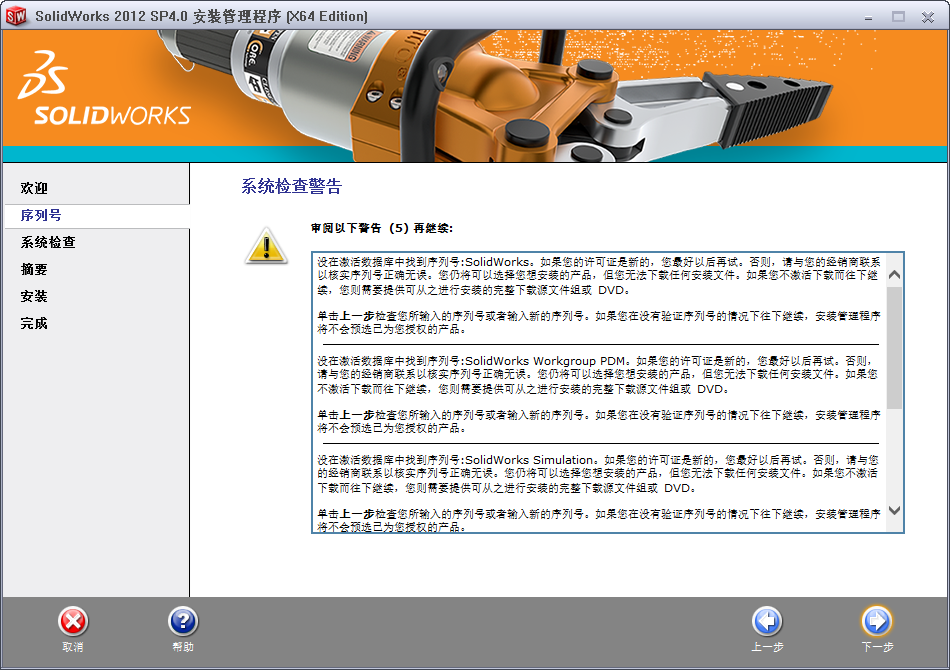Select the 完成 step in the sidebar

click(34, 323)
